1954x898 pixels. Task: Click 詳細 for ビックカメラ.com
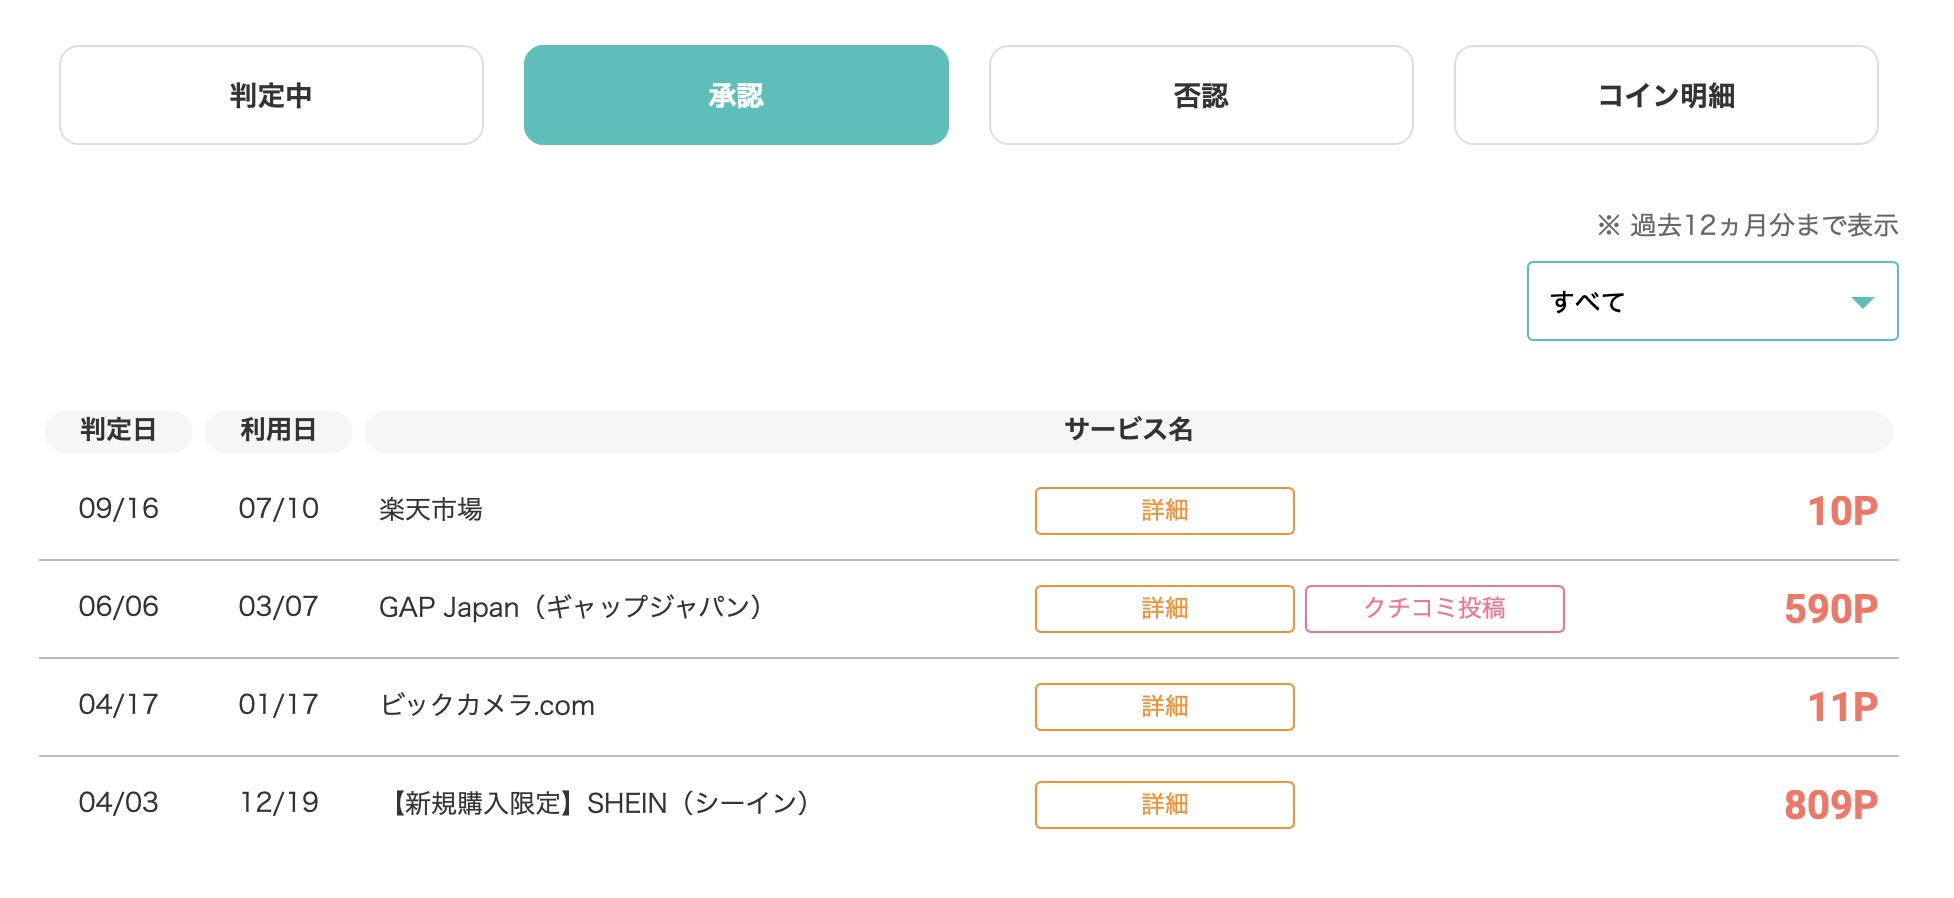coord(1164,707)
